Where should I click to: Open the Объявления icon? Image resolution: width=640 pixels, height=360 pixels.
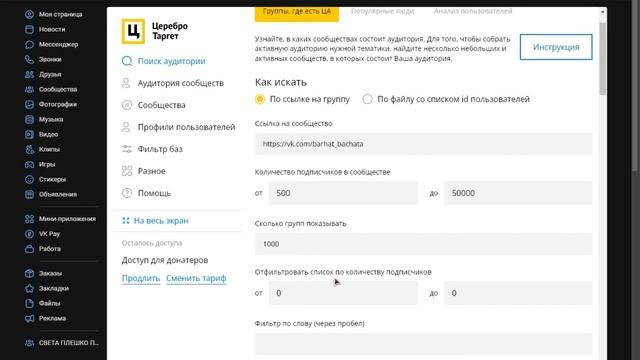coord(29,194)
